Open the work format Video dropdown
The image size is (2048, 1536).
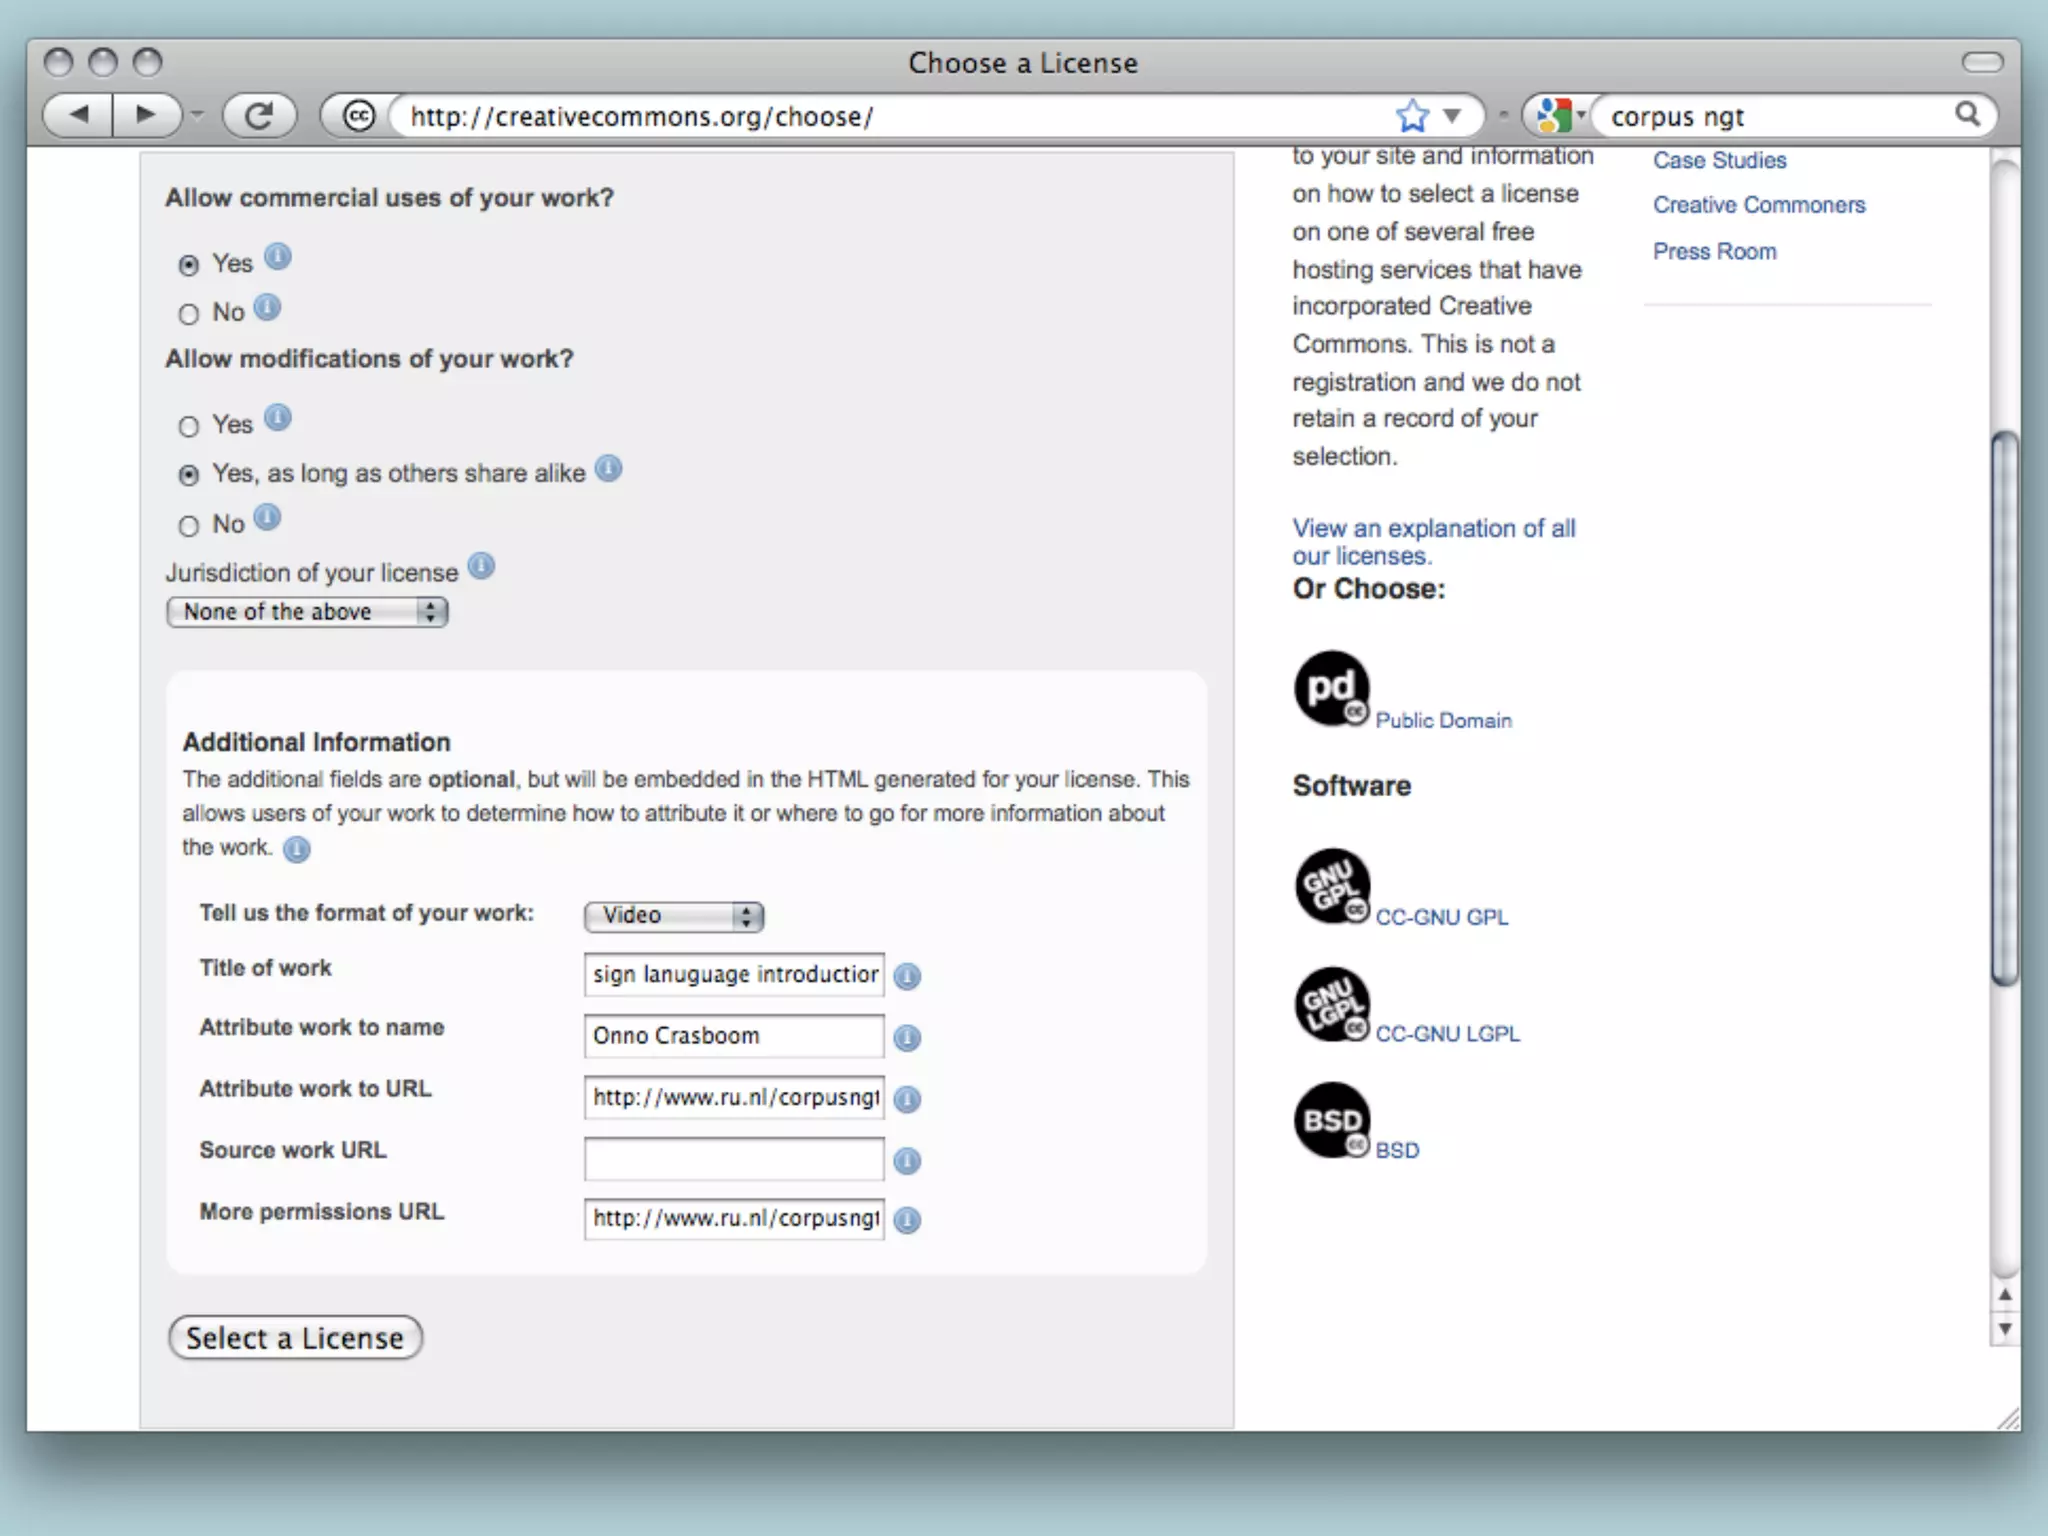(x=674, y=916)
